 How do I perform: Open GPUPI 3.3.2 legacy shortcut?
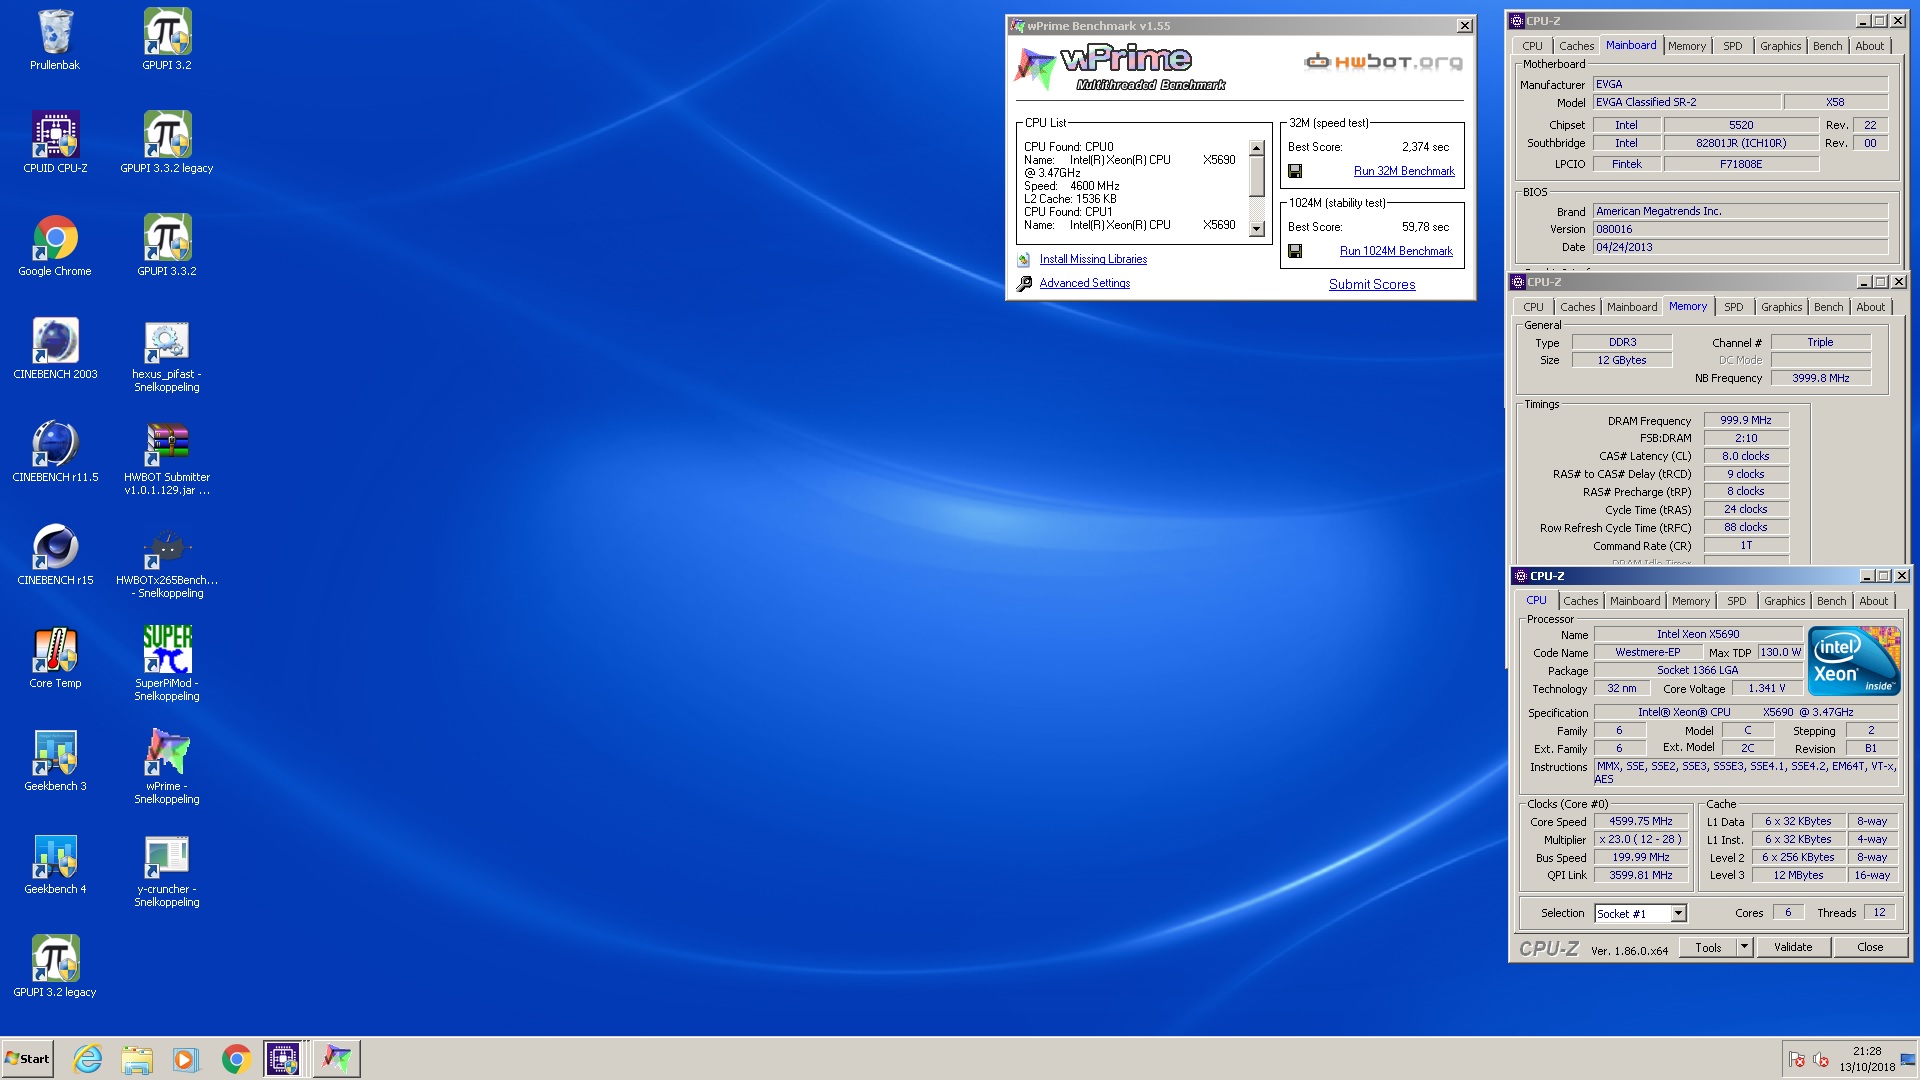[x=167, y=143]
